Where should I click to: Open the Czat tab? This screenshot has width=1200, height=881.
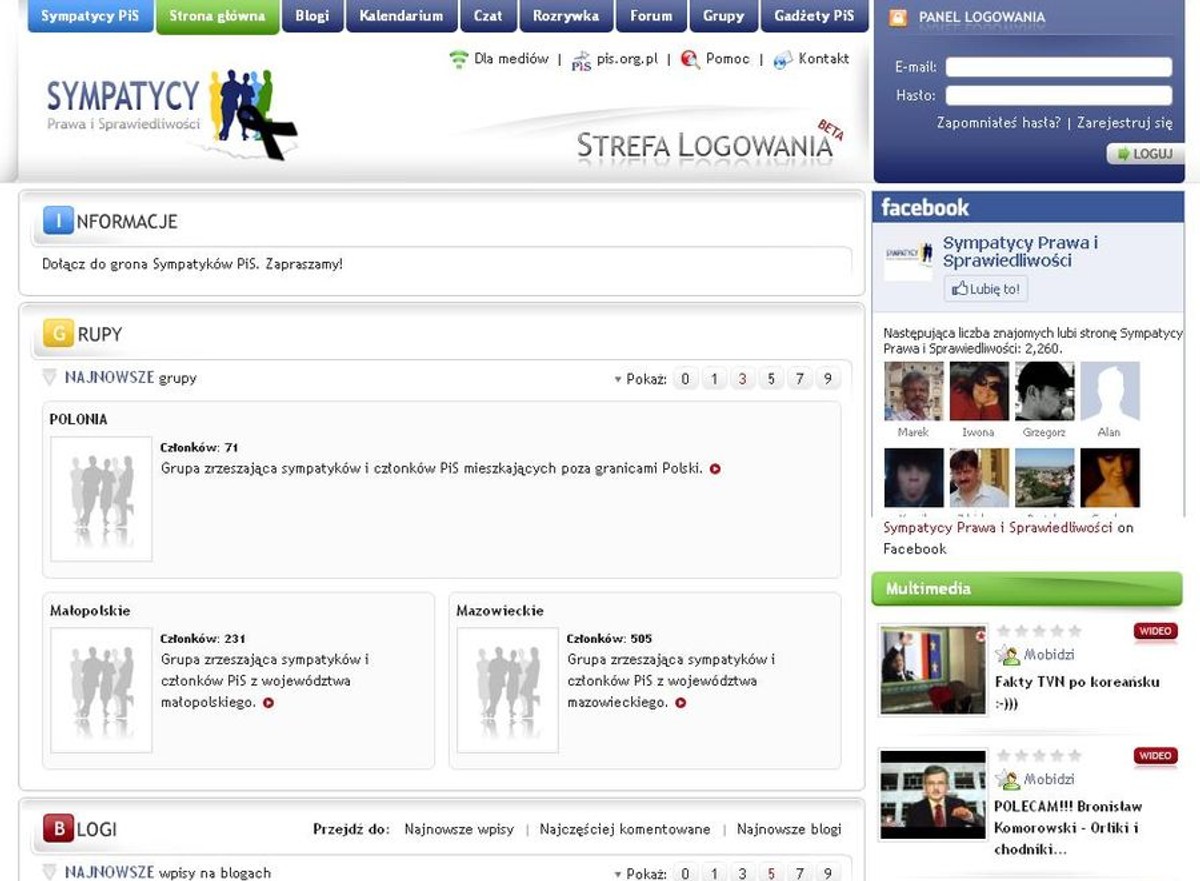pyautogui.click(x=488, y=16)
